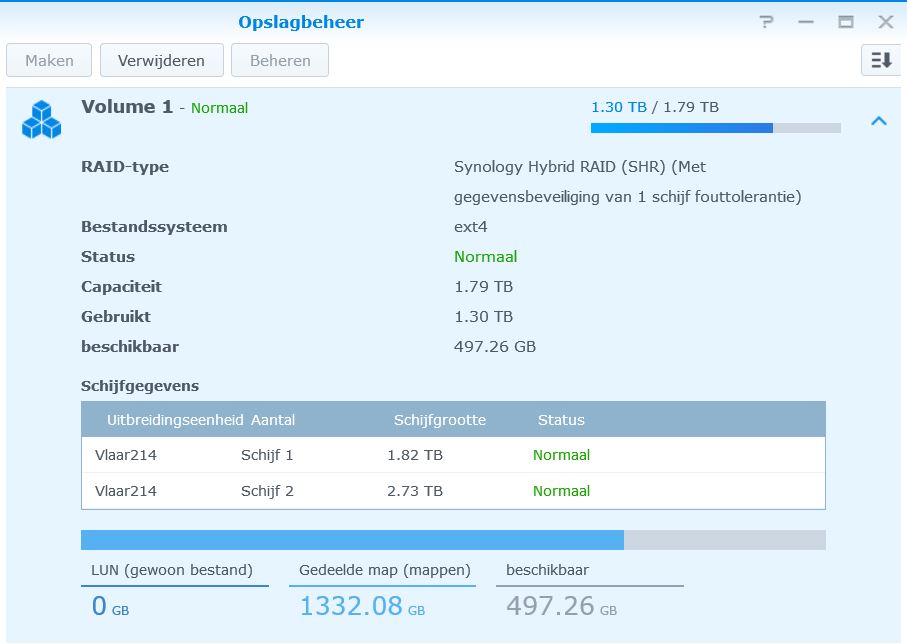The image size is (907, 644).
Task: Click the Gedeelde map 1332.08 GB value
Action: 362,606
